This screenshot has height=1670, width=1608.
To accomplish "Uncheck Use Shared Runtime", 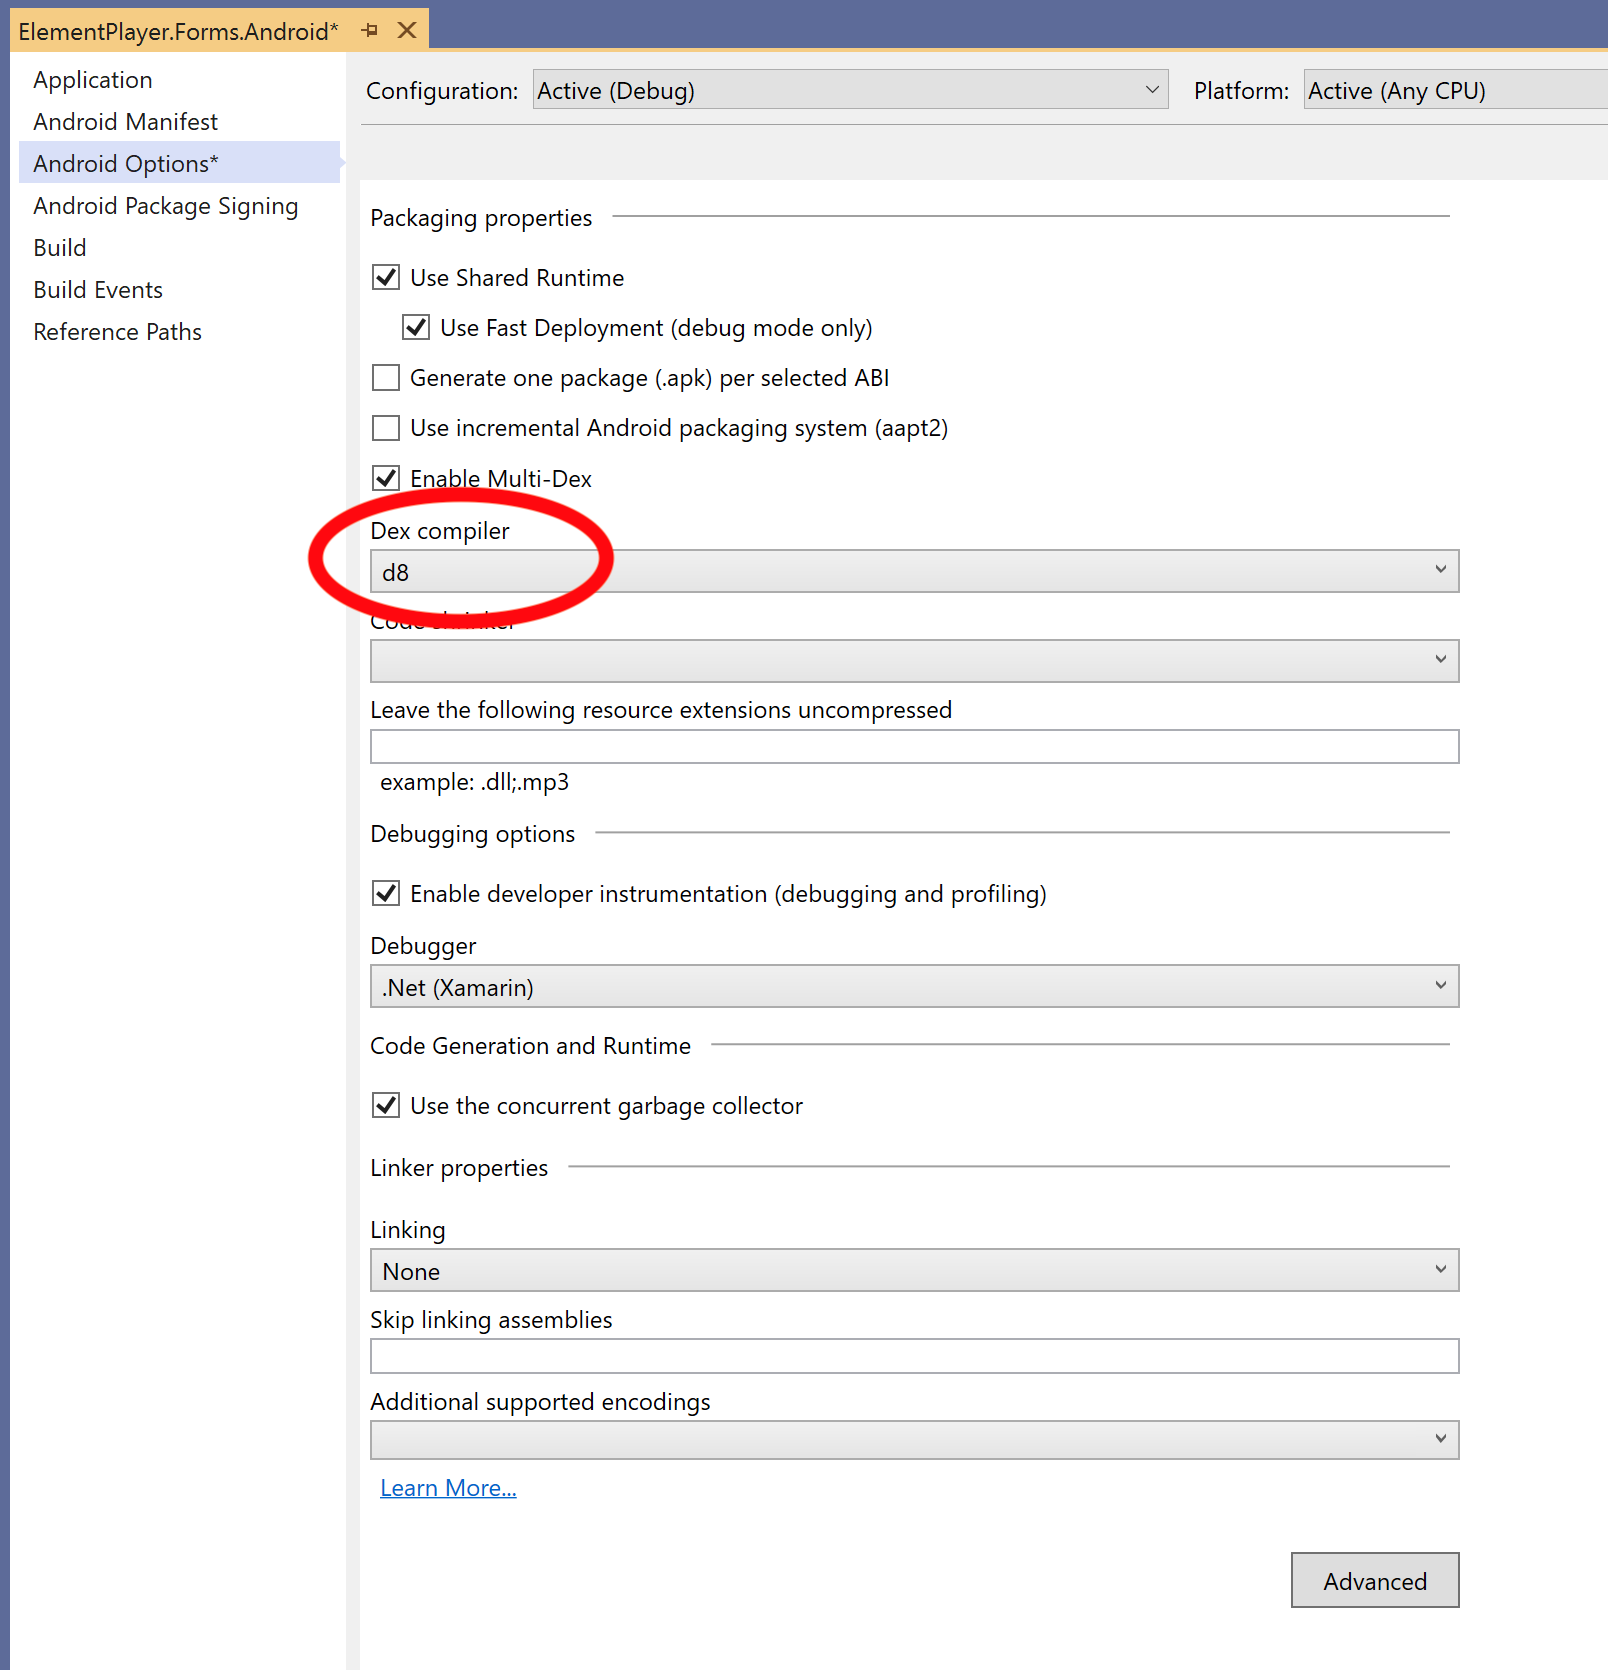I will point(386,277).
